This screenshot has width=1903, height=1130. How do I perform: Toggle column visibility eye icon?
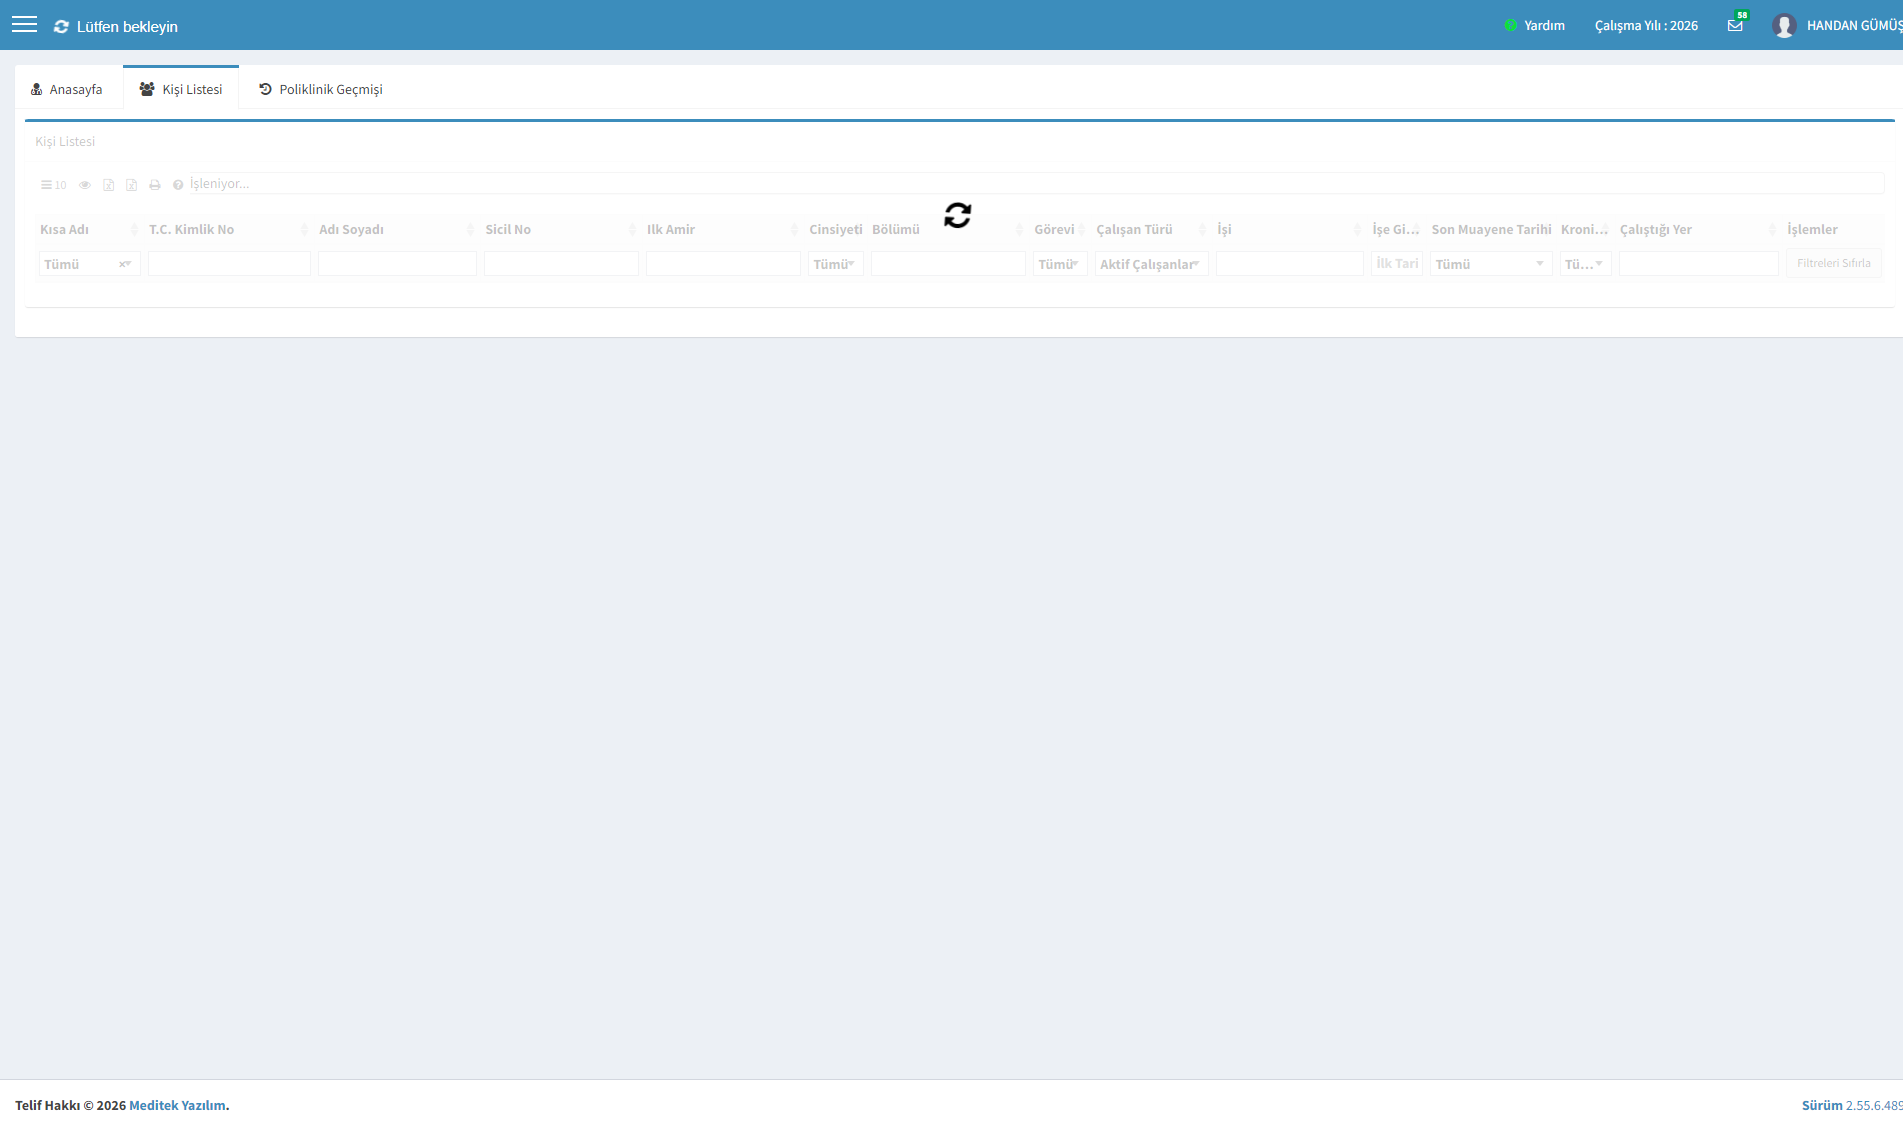[x=85, y=185]
